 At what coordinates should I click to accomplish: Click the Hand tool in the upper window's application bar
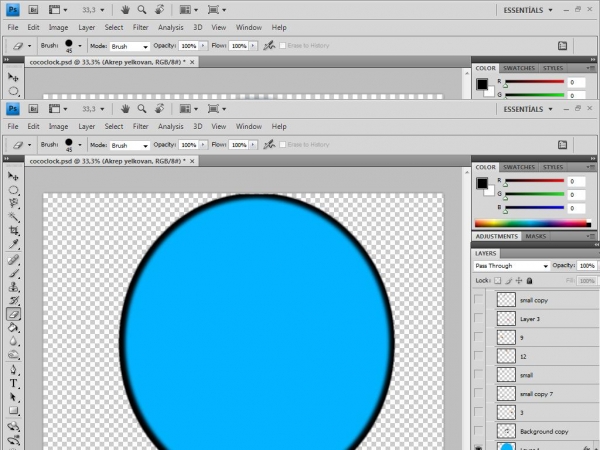tap(125, 10)
